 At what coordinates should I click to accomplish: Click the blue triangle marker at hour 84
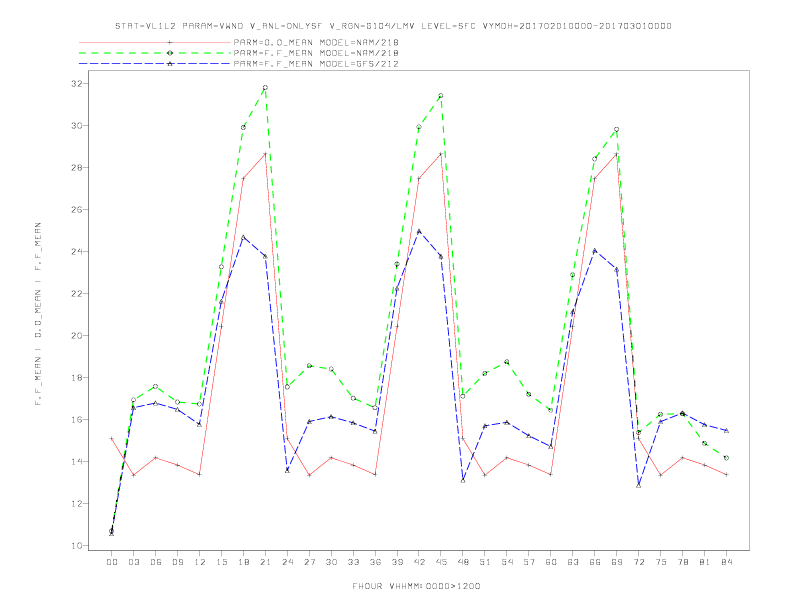tap(726, 430)
